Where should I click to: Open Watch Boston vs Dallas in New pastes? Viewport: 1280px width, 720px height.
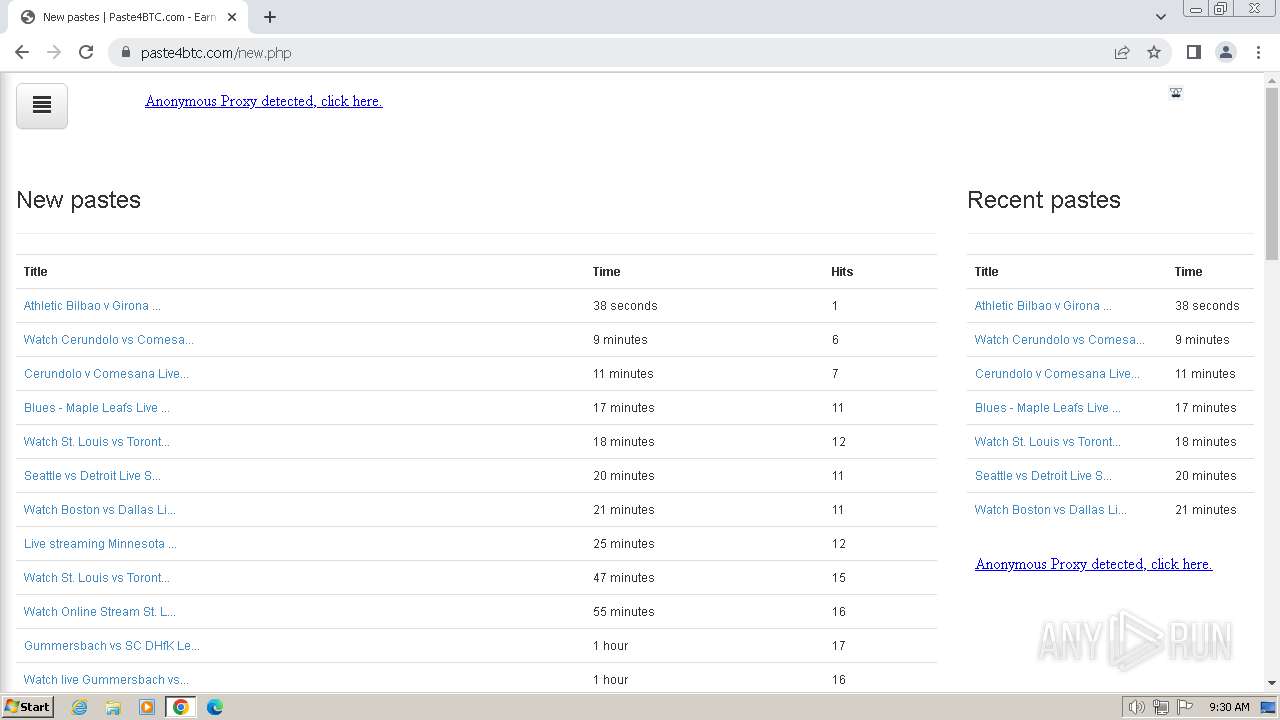click(100, 510)
